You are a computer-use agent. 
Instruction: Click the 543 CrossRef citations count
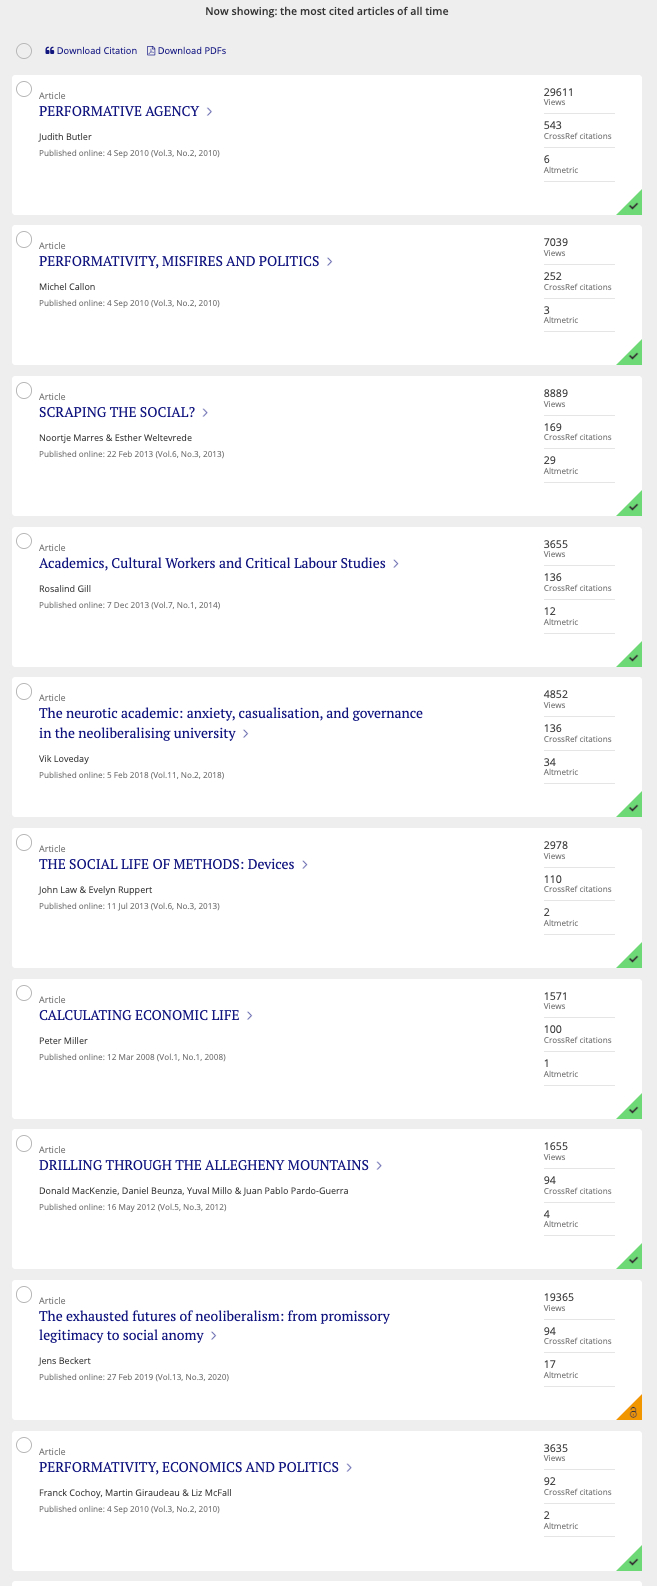(553, 126)
